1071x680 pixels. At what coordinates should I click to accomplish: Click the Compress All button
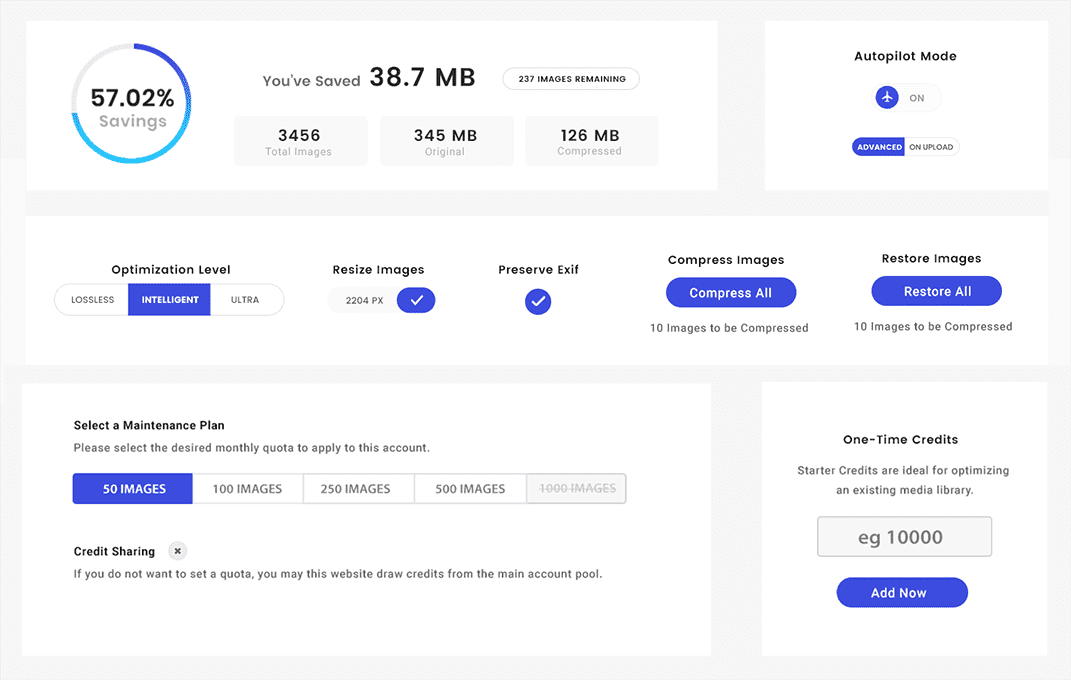(x=731, y=292)
